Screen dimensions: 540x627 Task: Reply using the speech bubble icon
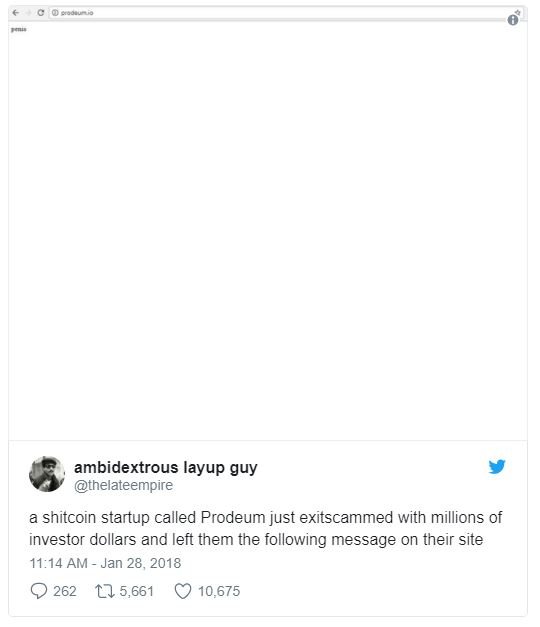point(39,591)
